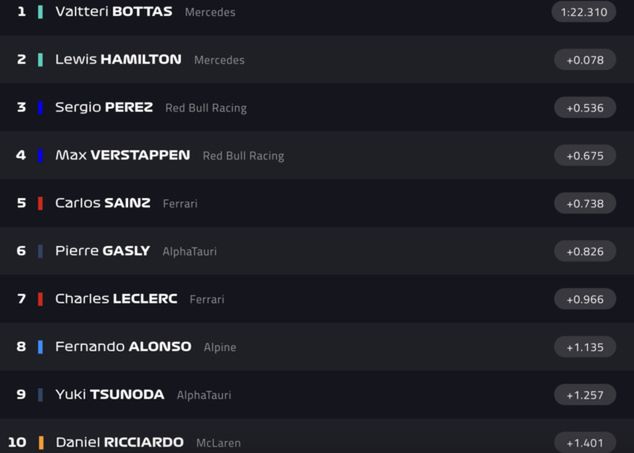
Task: Click the +1.257 gap badge
Action: tap(585, 395)
